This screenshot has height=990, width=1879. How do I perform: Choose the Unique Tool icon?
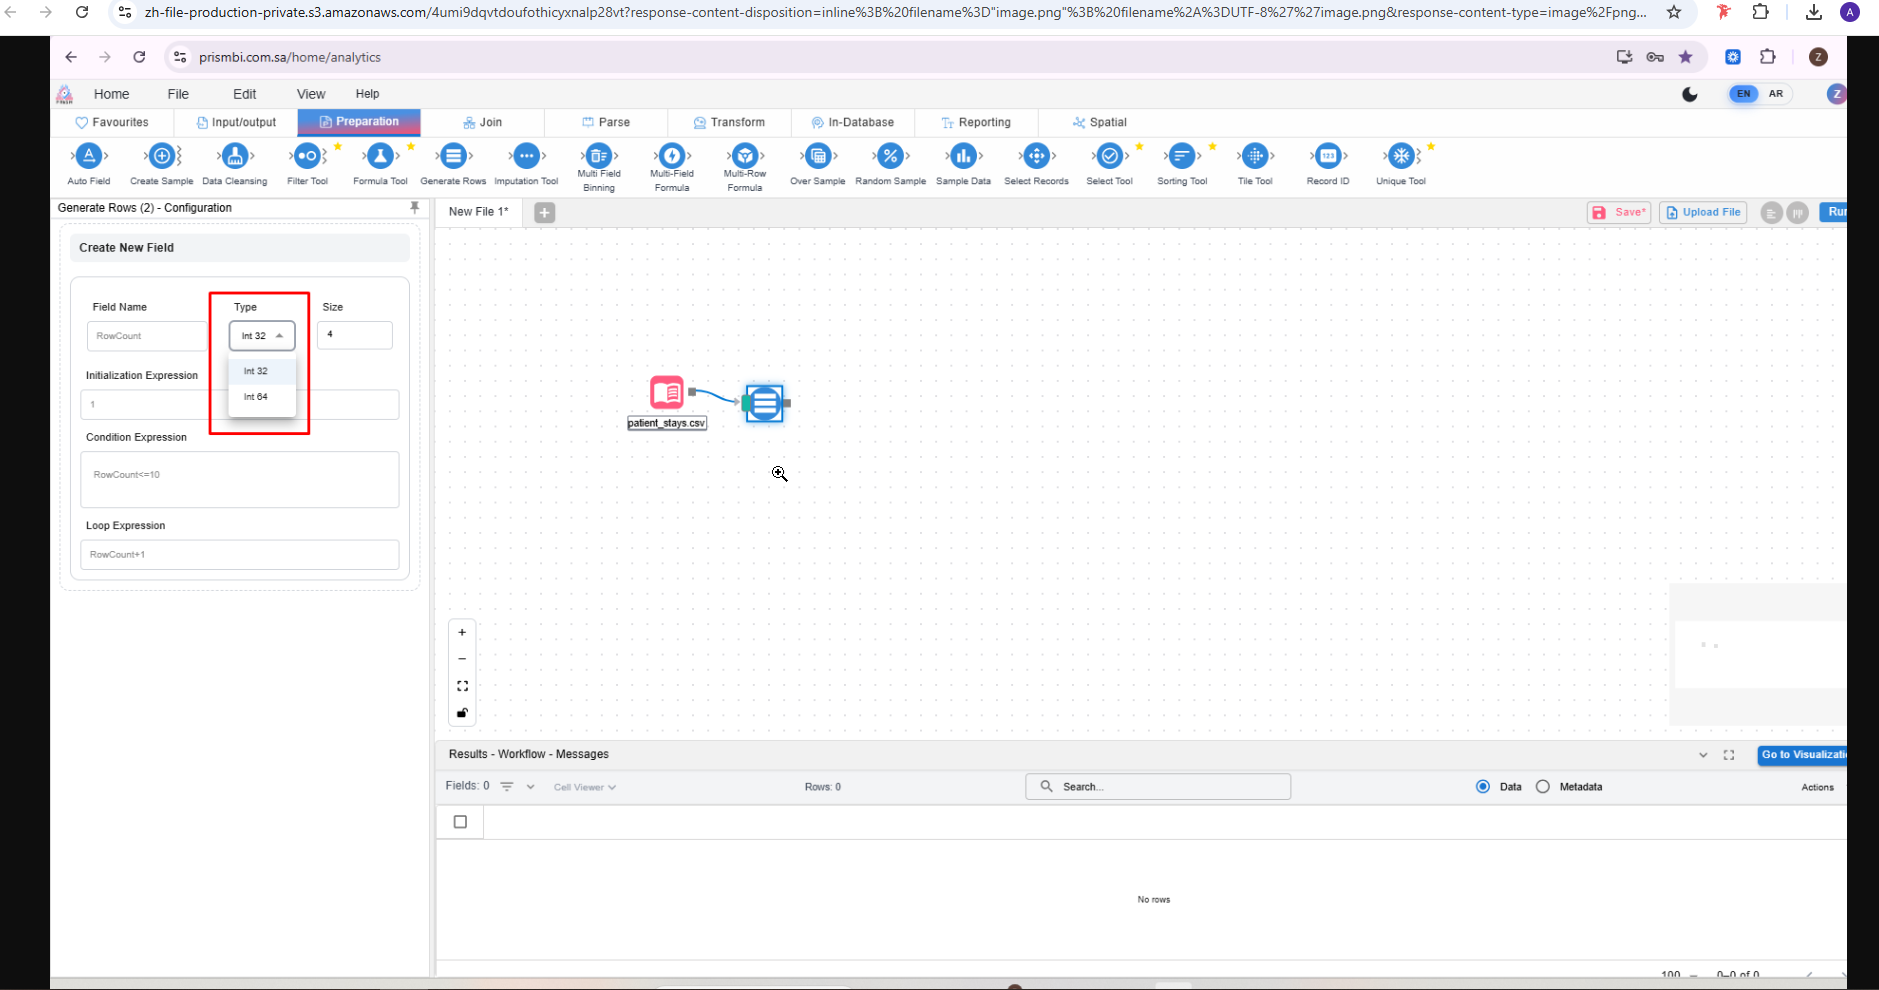(x=1400, y=157)
